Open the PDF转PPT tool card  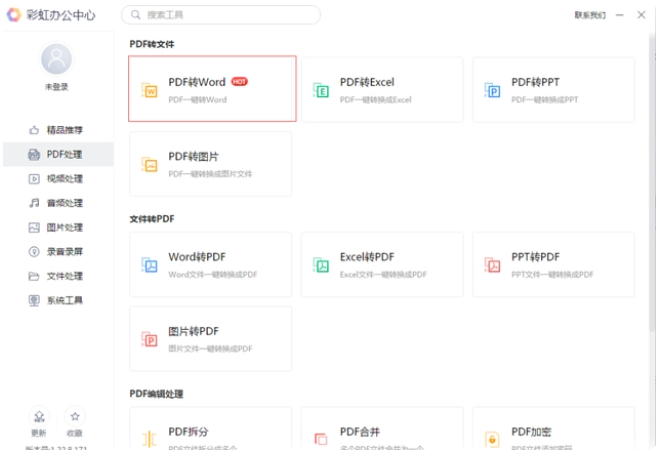point(554,90)
